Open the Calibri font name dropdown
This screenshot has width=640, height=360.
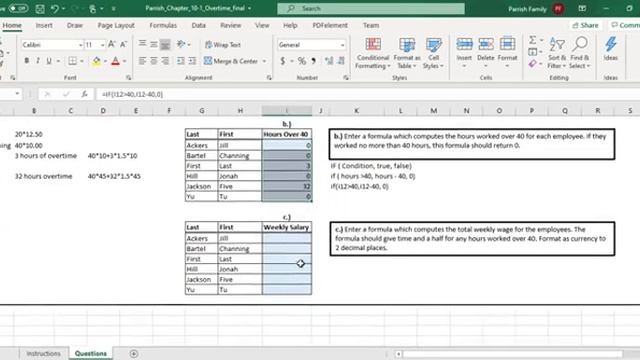80,45
